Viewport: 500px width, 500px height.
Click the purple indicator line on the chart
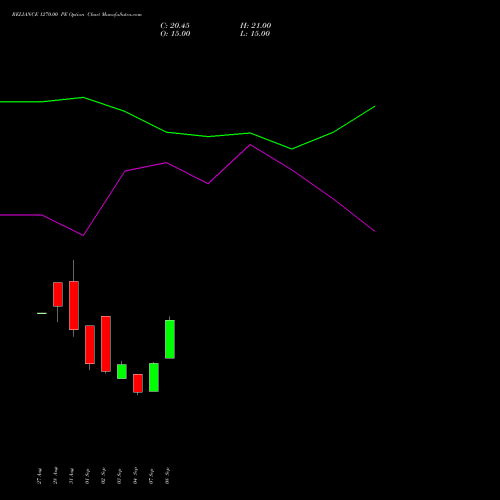(208, 183)
